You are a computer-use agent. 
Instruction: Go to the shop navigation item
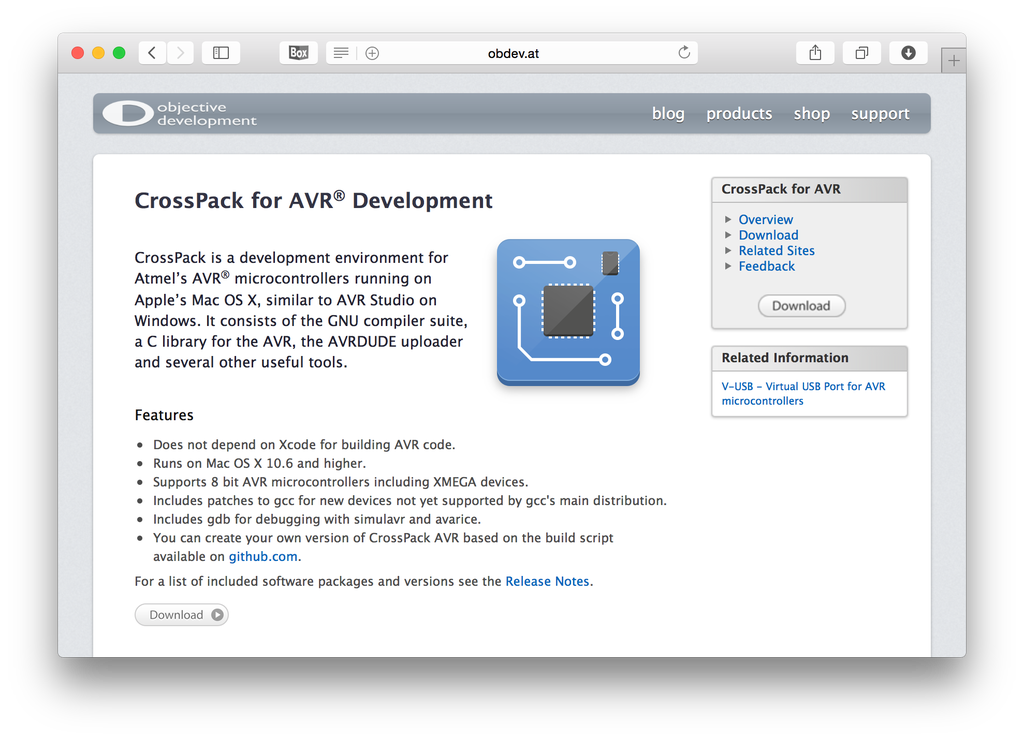click(811, 114)
